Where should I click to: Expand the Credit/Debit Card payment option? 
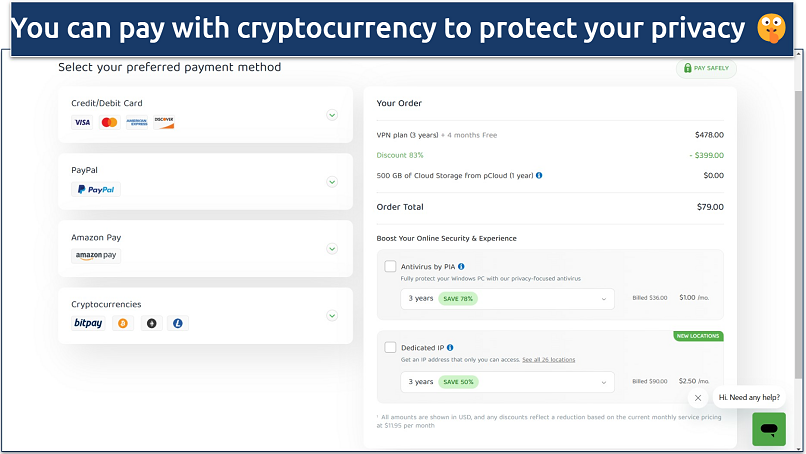[332, 114]
